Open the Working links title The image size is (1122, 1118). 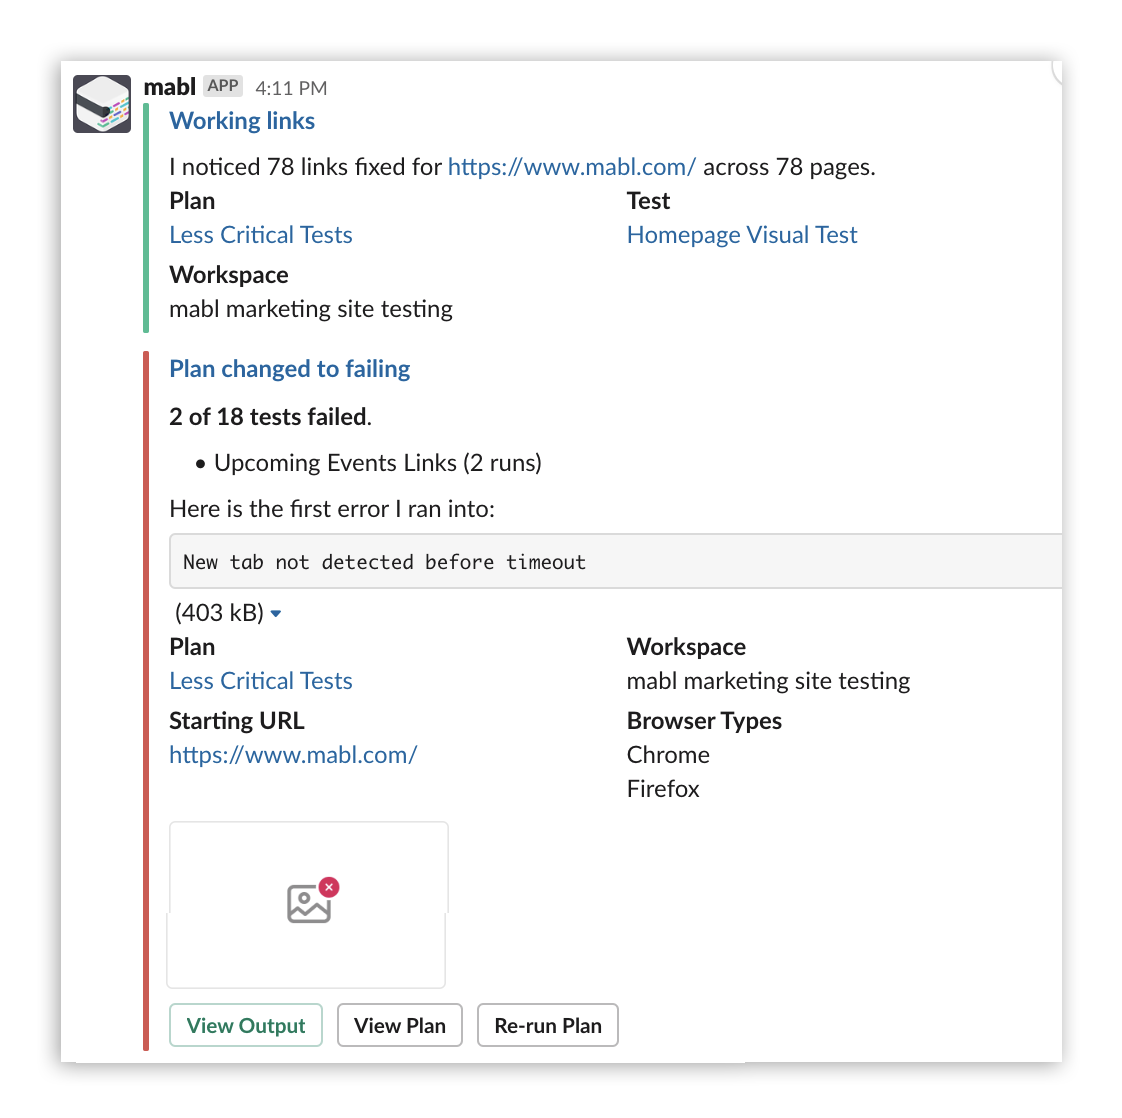point(242,121)
